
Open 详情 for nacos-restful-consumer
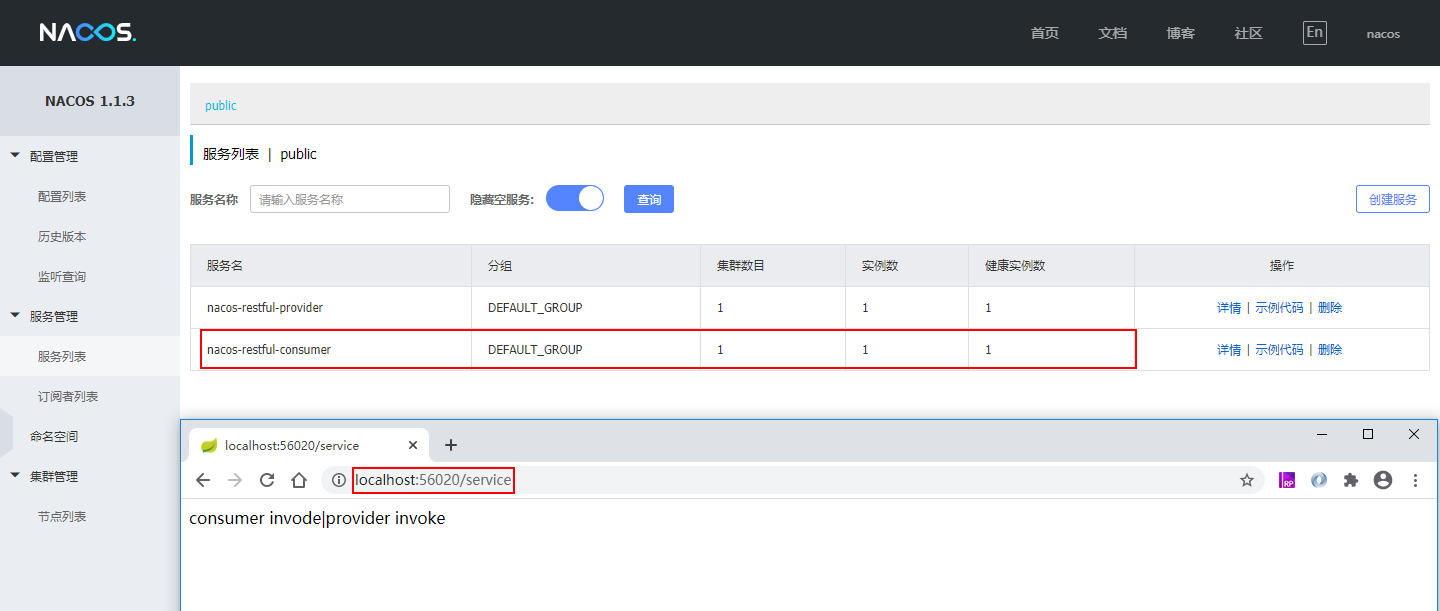(1229, 350)
